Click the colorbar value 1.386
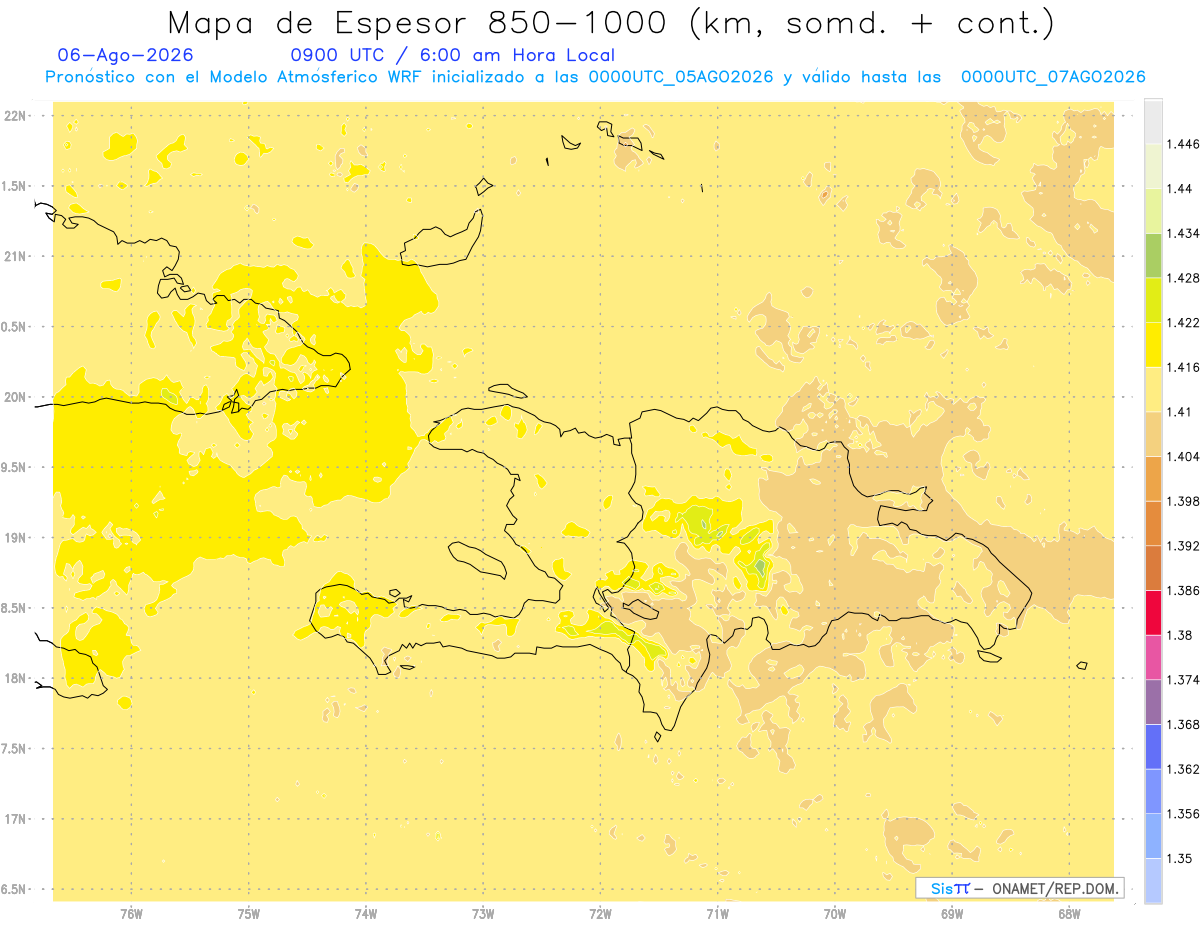 [1183, 590]
